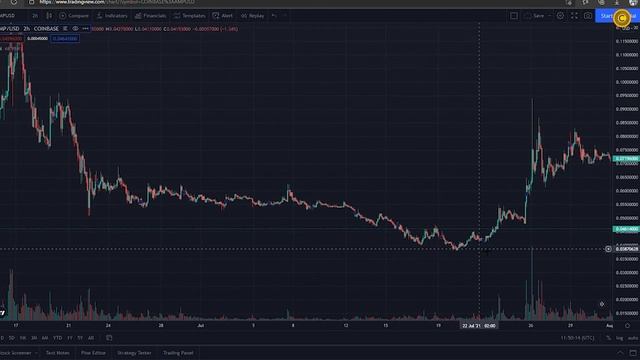Open the Stock Screener tab
This screenshot has width=640, height=360.
16,353
